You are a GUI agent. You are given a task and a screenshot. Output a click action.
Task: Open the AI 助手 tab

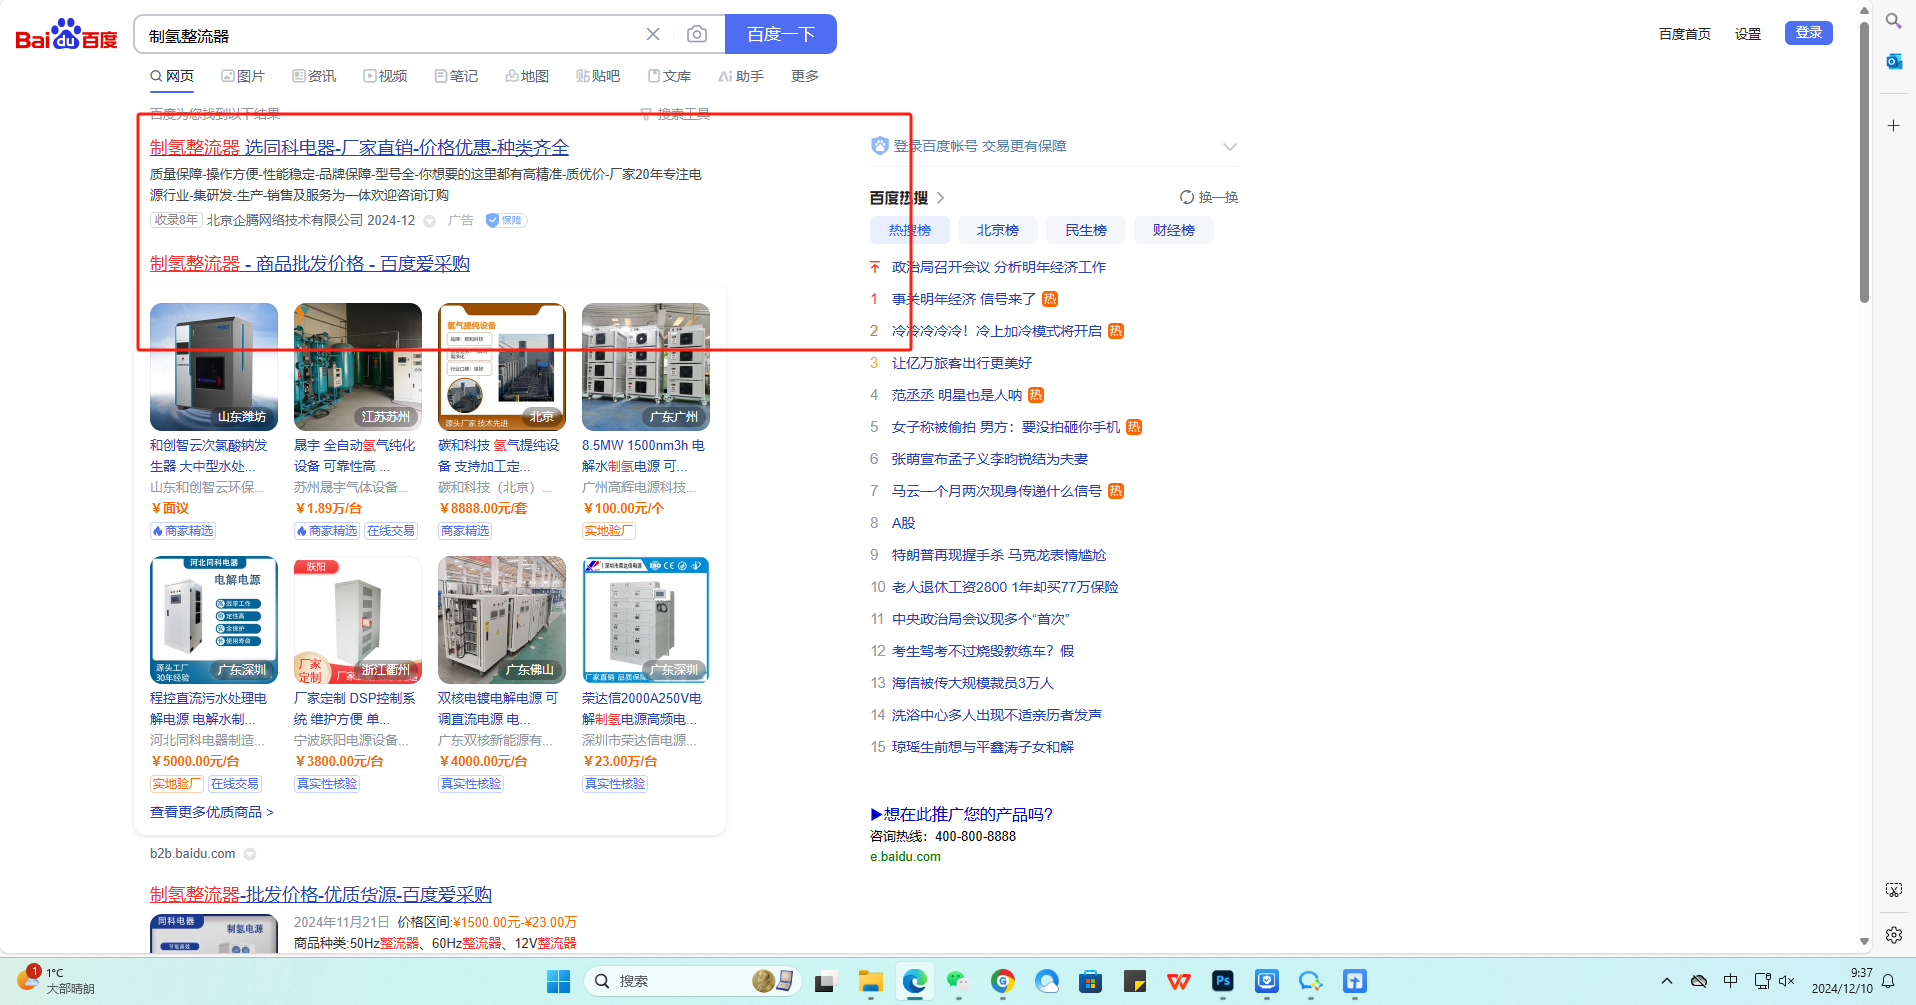point(741,76)
